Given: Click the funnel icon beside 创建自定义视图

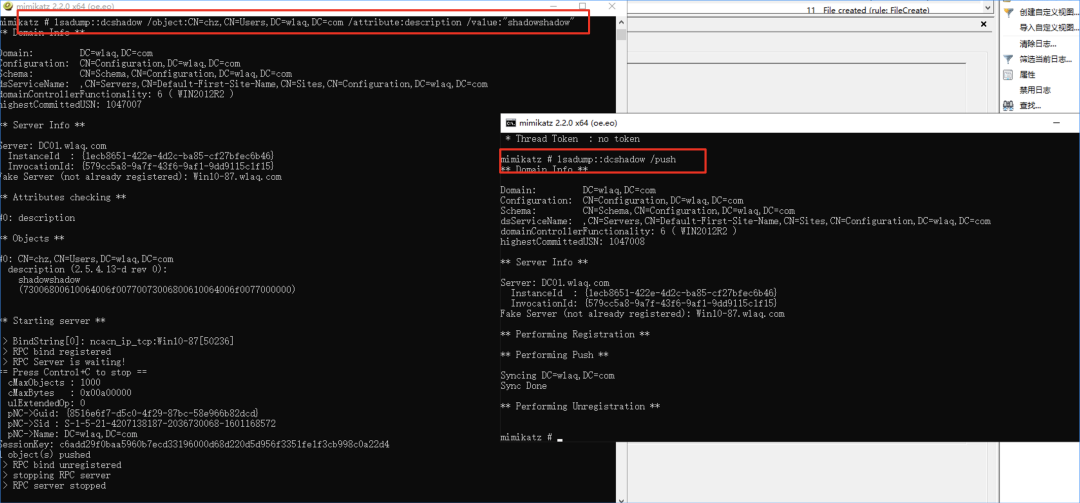Looking at the screenshot, I should pos(1008,12).
